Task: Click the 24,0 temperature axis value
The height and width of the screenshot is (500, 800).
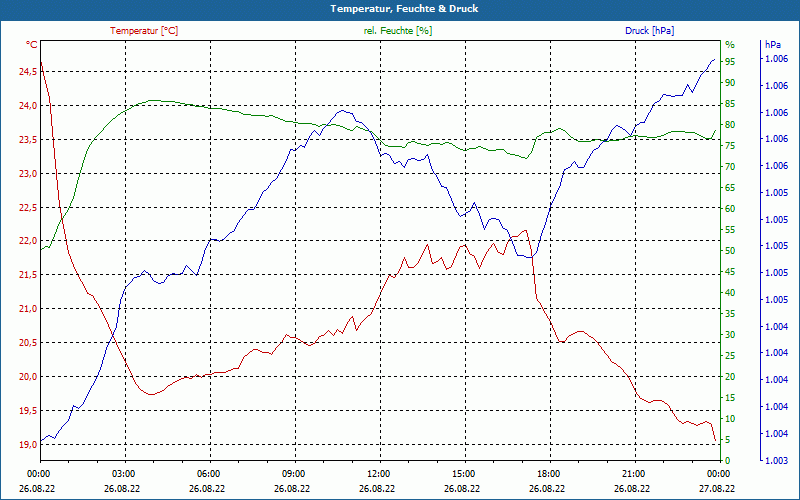Action: pos(28,106)
